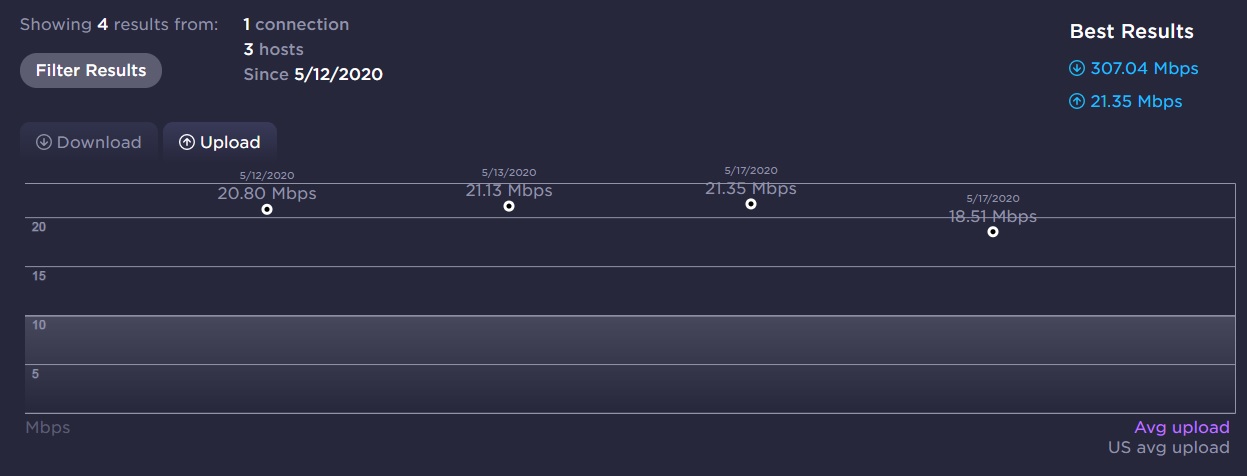Select the 18.51 Mbps data point marker
This screenshot has width=1247, height=476.
click(x=993, y=232)
